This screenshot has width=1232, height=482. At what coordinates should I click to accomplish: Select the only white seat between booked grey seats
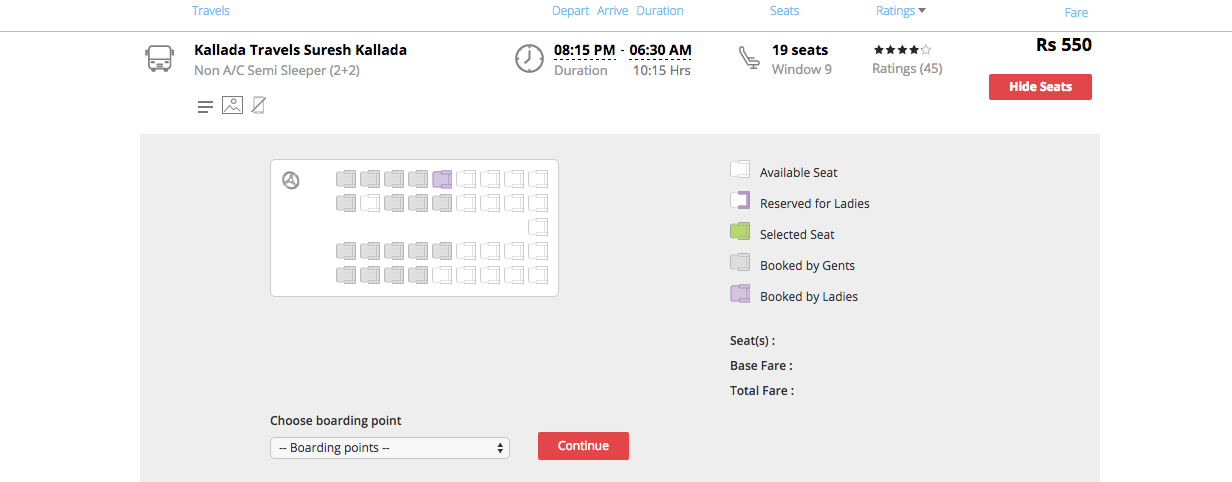(x=370, y=203)
